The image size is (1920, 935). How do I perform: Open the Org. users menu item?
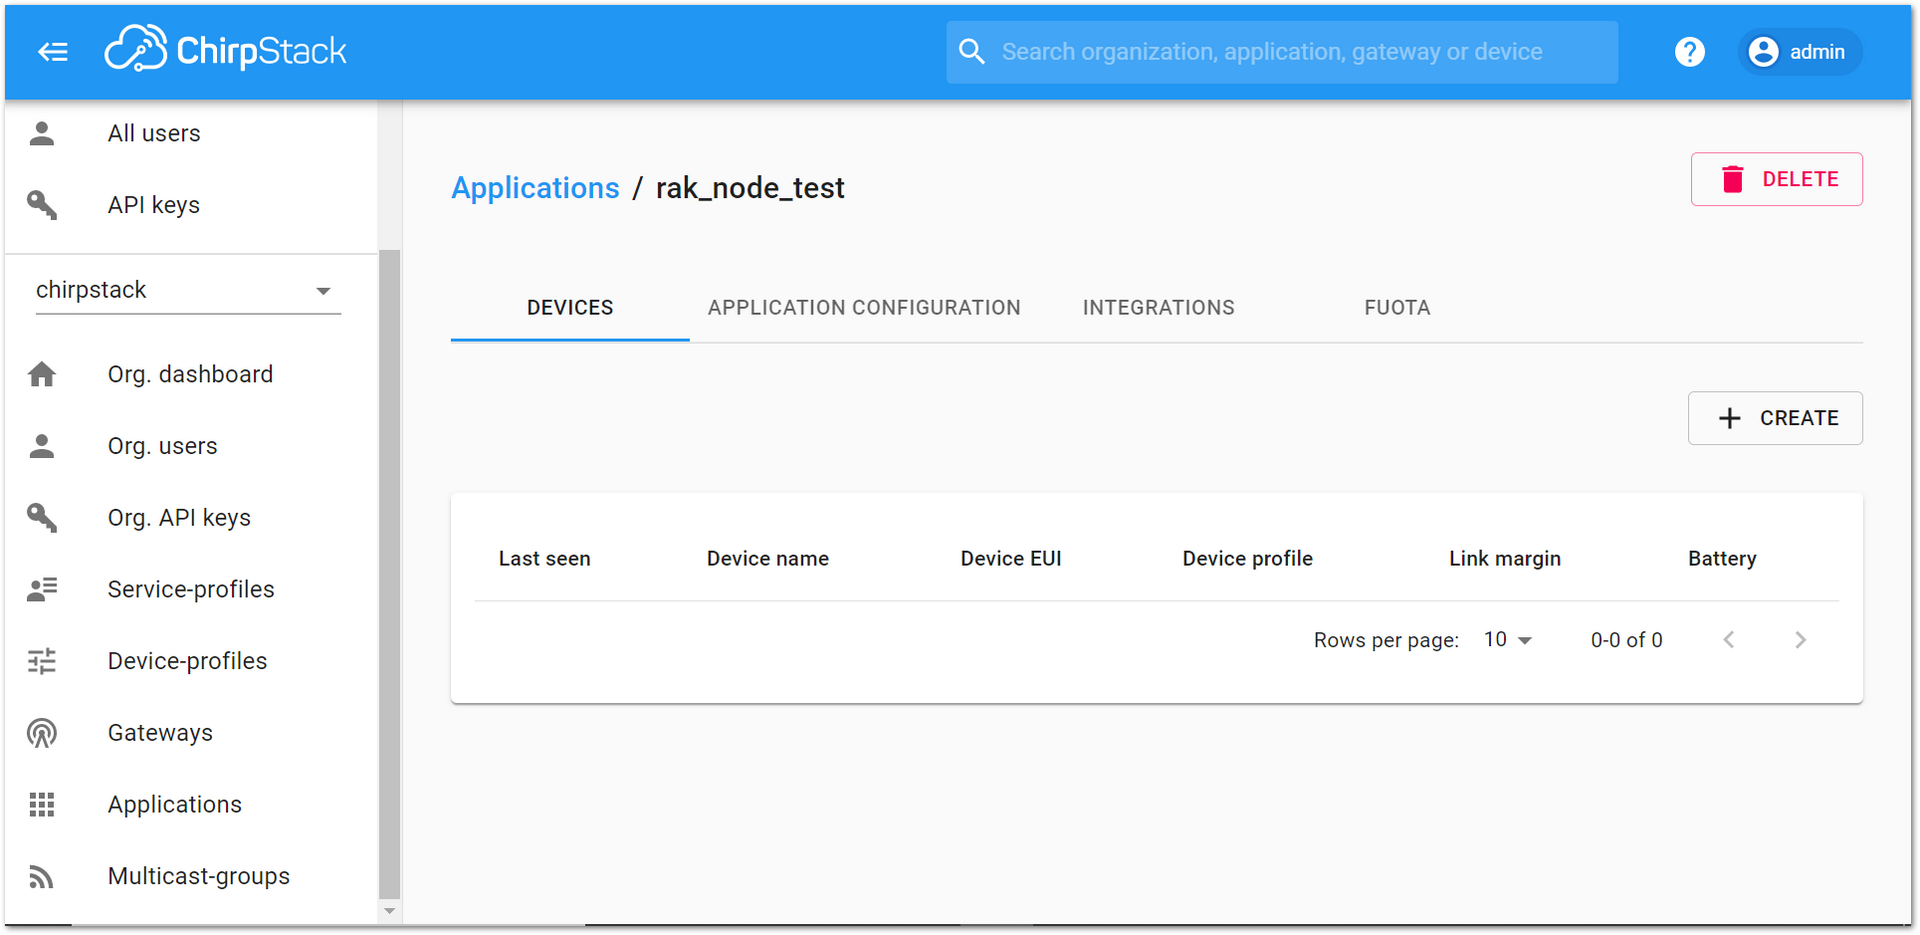pyautogui.click(x=190, y=446)
